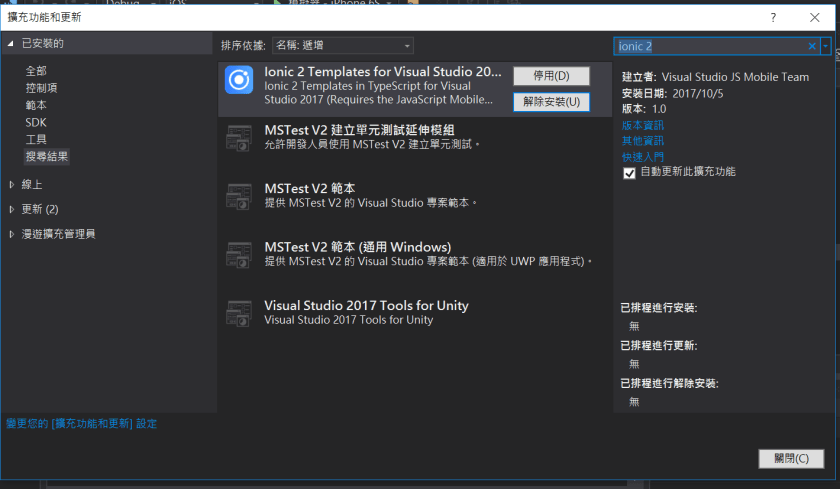Collapse the 已安裝的 category

pyautogui.click(x=12, y=44)
